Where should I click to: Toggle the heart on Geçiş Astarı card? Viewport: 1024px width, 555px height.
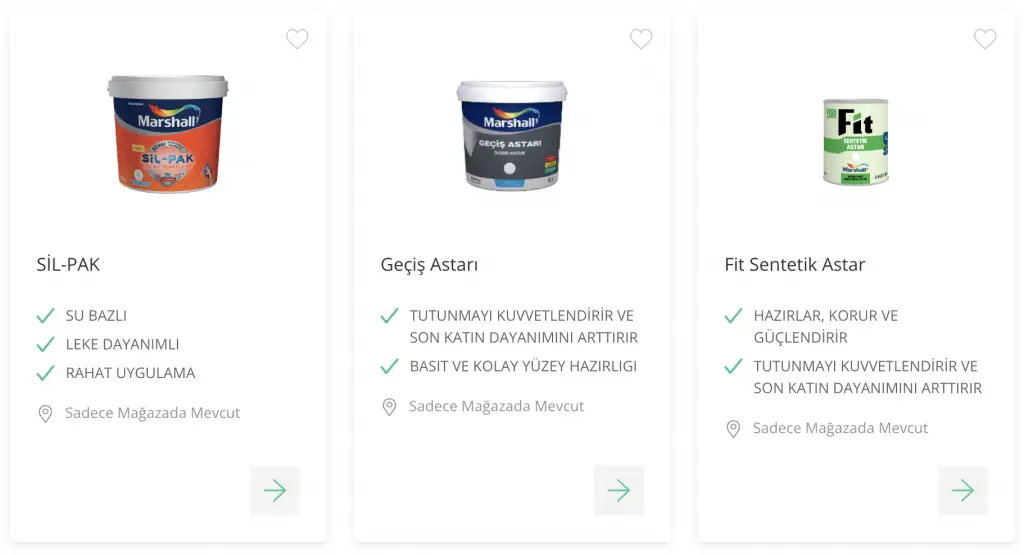pyautogui.click(x=641, y=39)
